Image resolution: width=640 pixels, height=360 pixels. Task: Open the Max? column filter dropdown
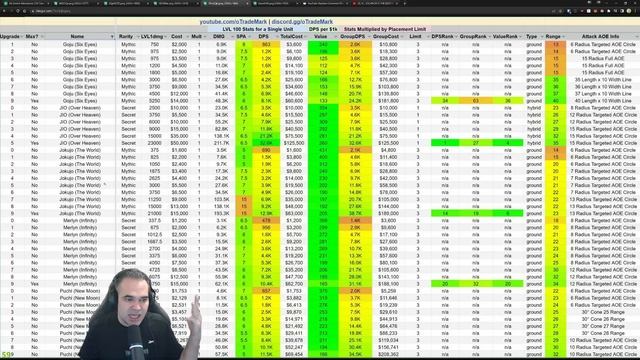coord(42,37)
